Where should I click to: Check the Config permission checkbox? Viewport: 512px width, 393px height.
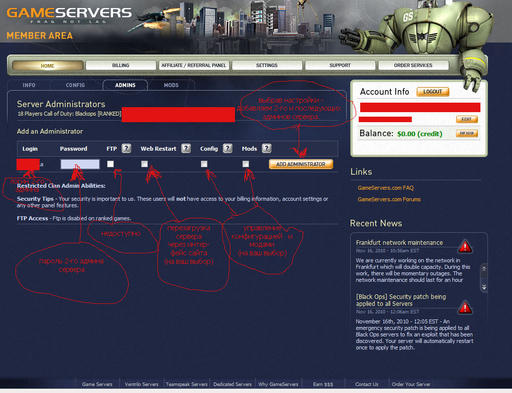point(204,164)
